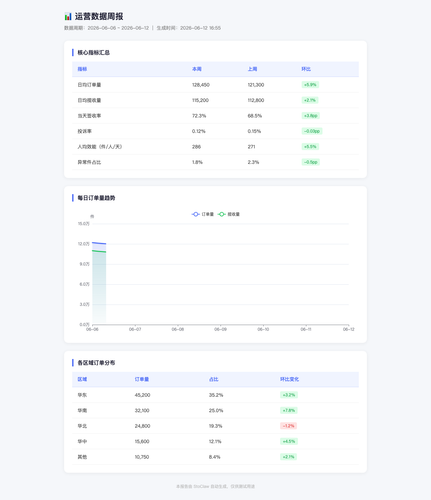Click the 本周 column header

point(197,69)
